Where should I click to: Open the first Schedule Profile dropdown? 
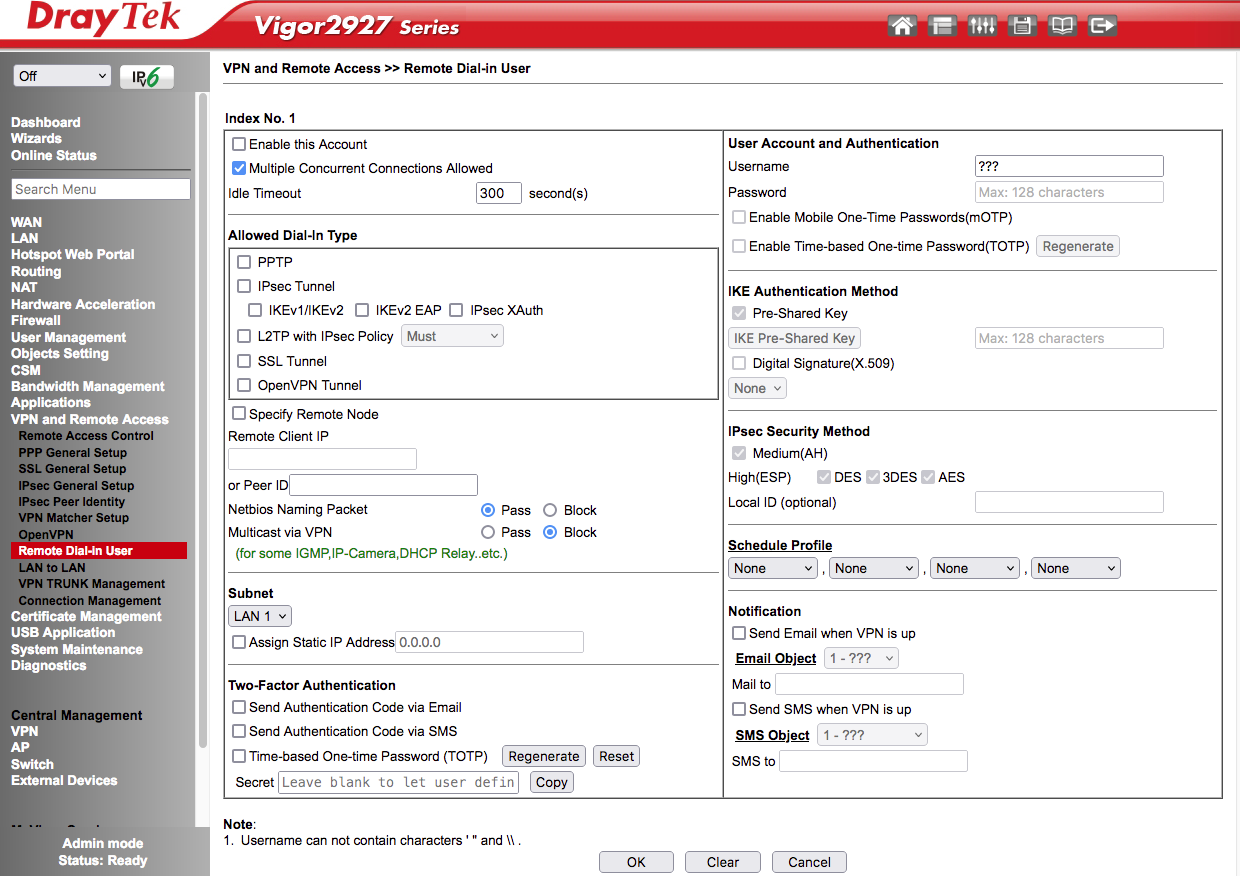click(772, 567)
